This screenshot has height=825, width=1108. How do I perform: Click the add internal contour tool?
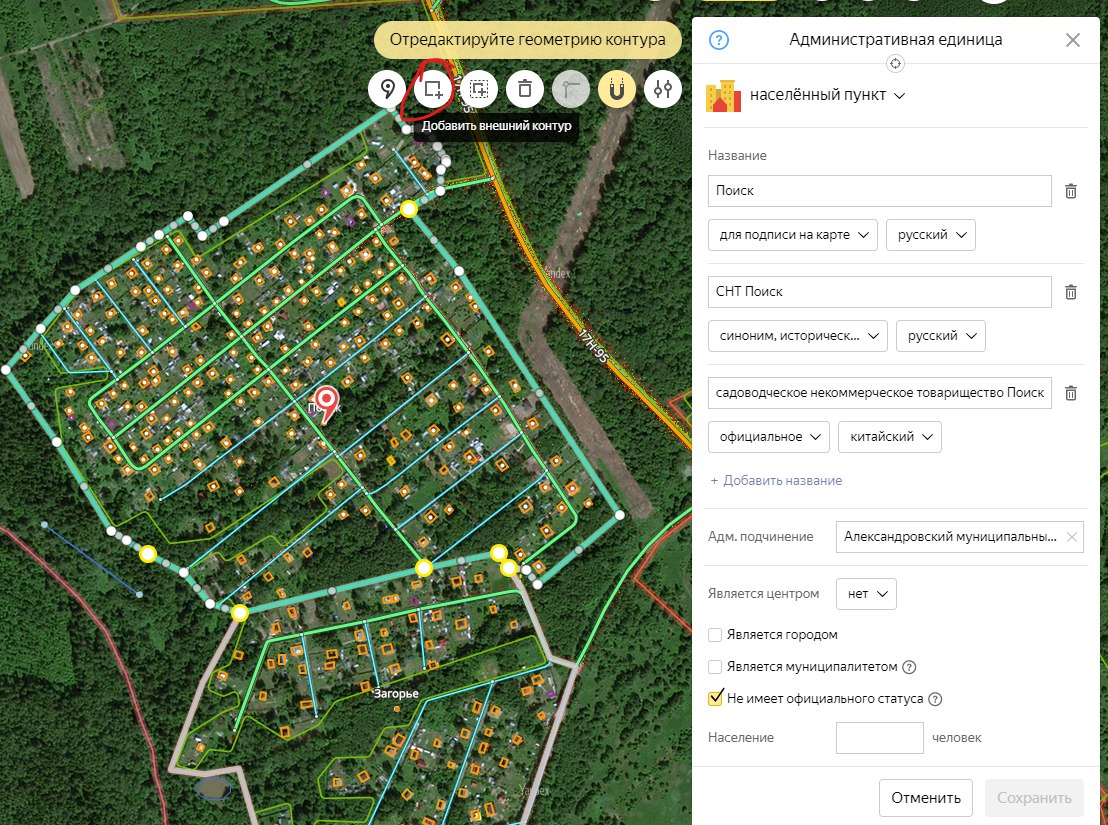pos(478,89)
